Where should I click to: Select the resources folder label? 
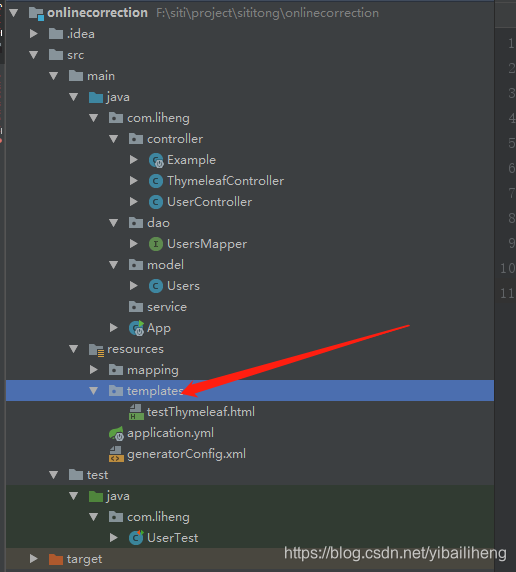(x=135, y=349)
